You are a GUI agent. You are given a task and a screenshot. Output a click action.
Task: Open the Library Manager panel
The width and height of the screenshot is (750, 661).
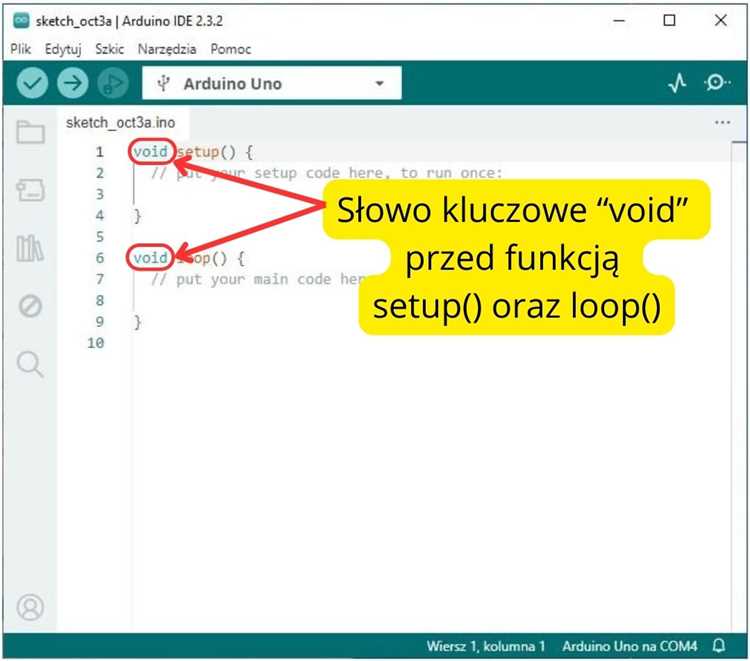(30, 248)
